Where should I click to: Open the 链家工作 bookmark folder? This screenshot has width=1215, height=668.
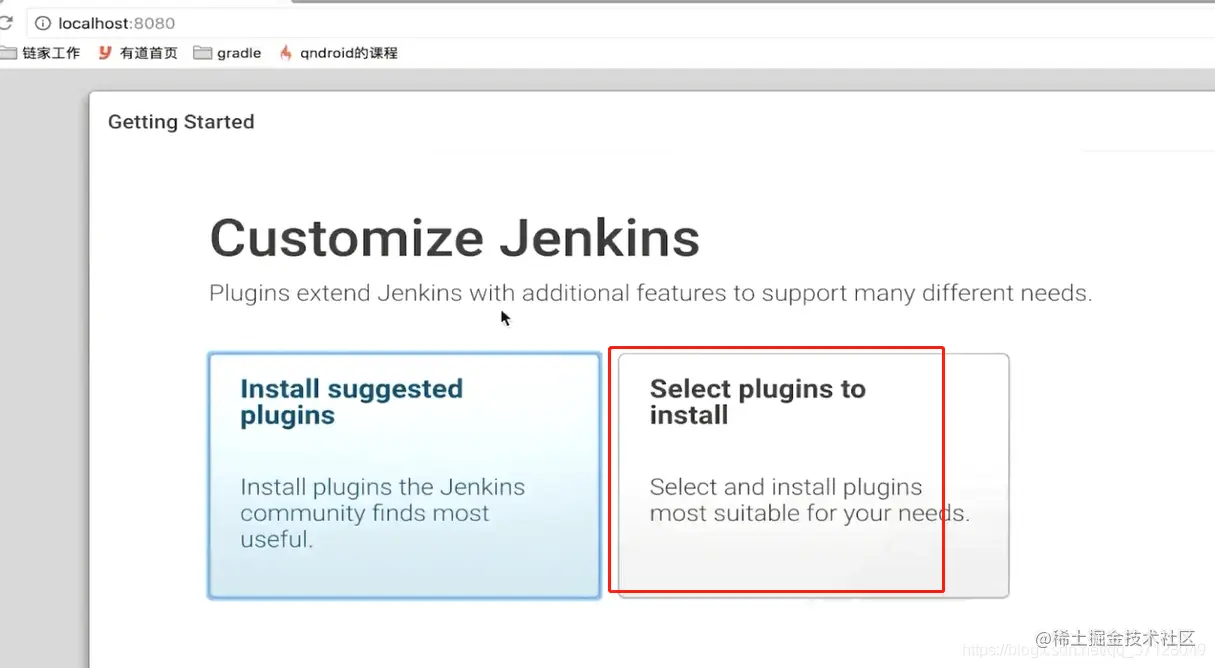click(41, 53)
